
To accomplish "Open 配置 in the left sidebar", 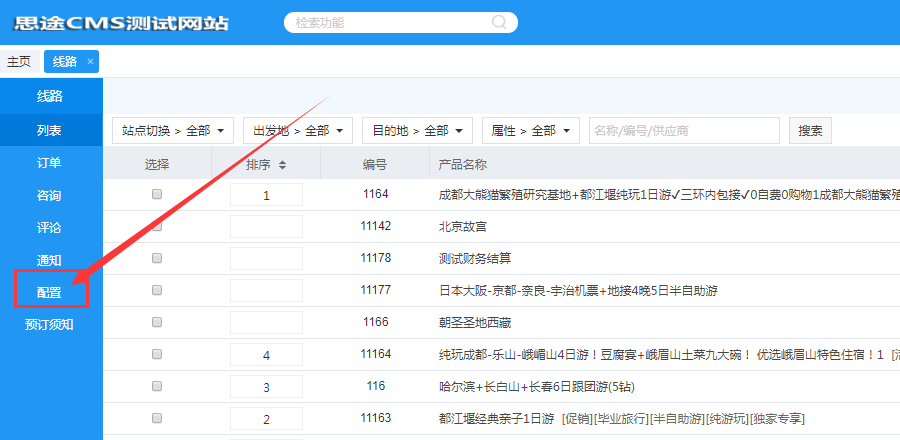I will click(50, 292).
